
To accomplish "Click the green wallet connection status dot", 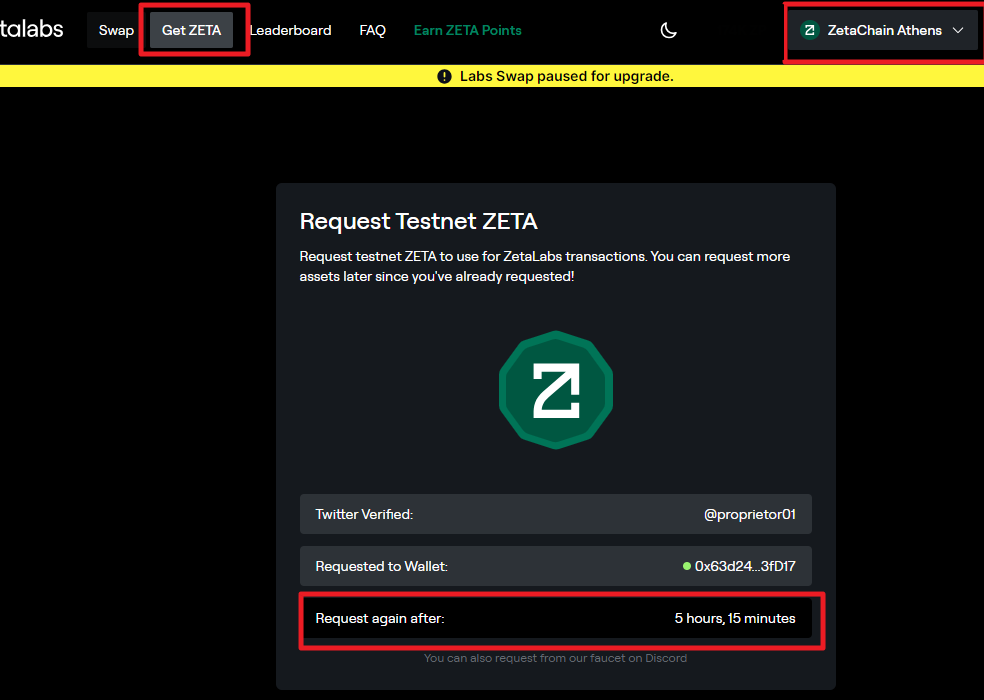I will 687,566.
